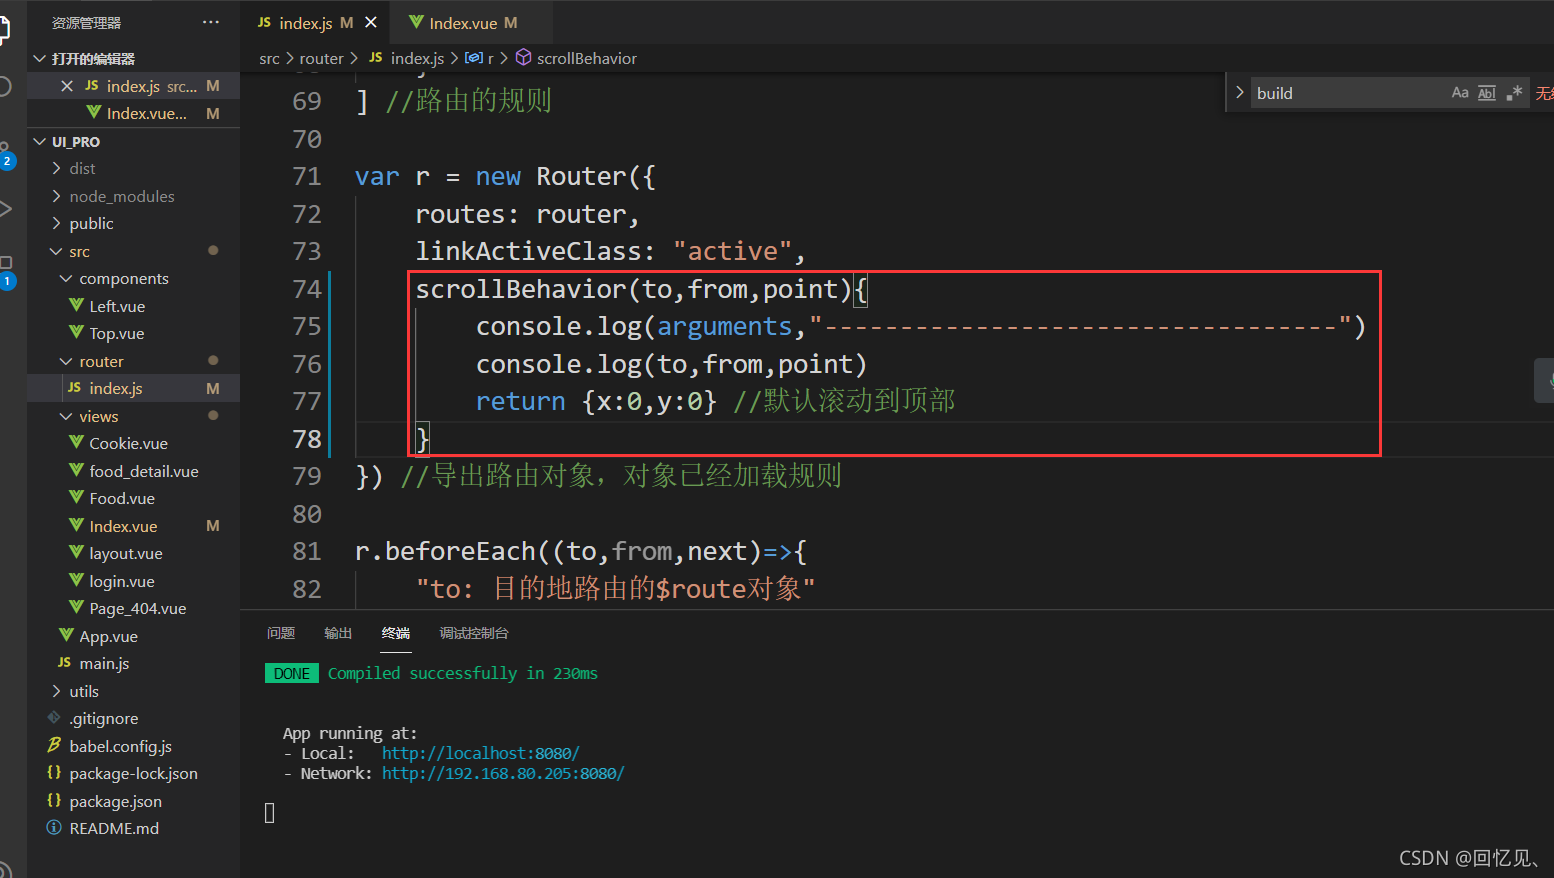Click the build search input field
This screenshot has width=1554, height=878.
pyautogui.click(x=1347, y=93)
